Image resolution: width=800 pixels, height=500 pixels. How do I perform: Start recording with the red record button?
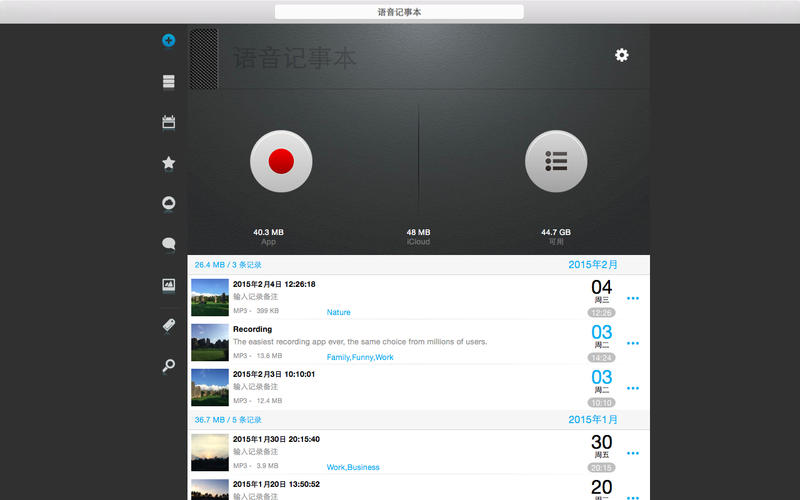(281, 161)
